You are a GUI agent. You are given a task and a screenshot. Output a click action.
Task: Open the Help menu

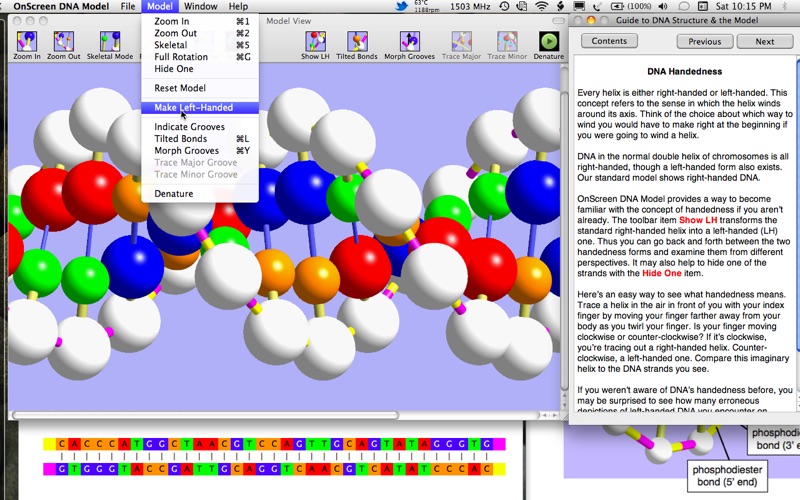tap(238, 6)
